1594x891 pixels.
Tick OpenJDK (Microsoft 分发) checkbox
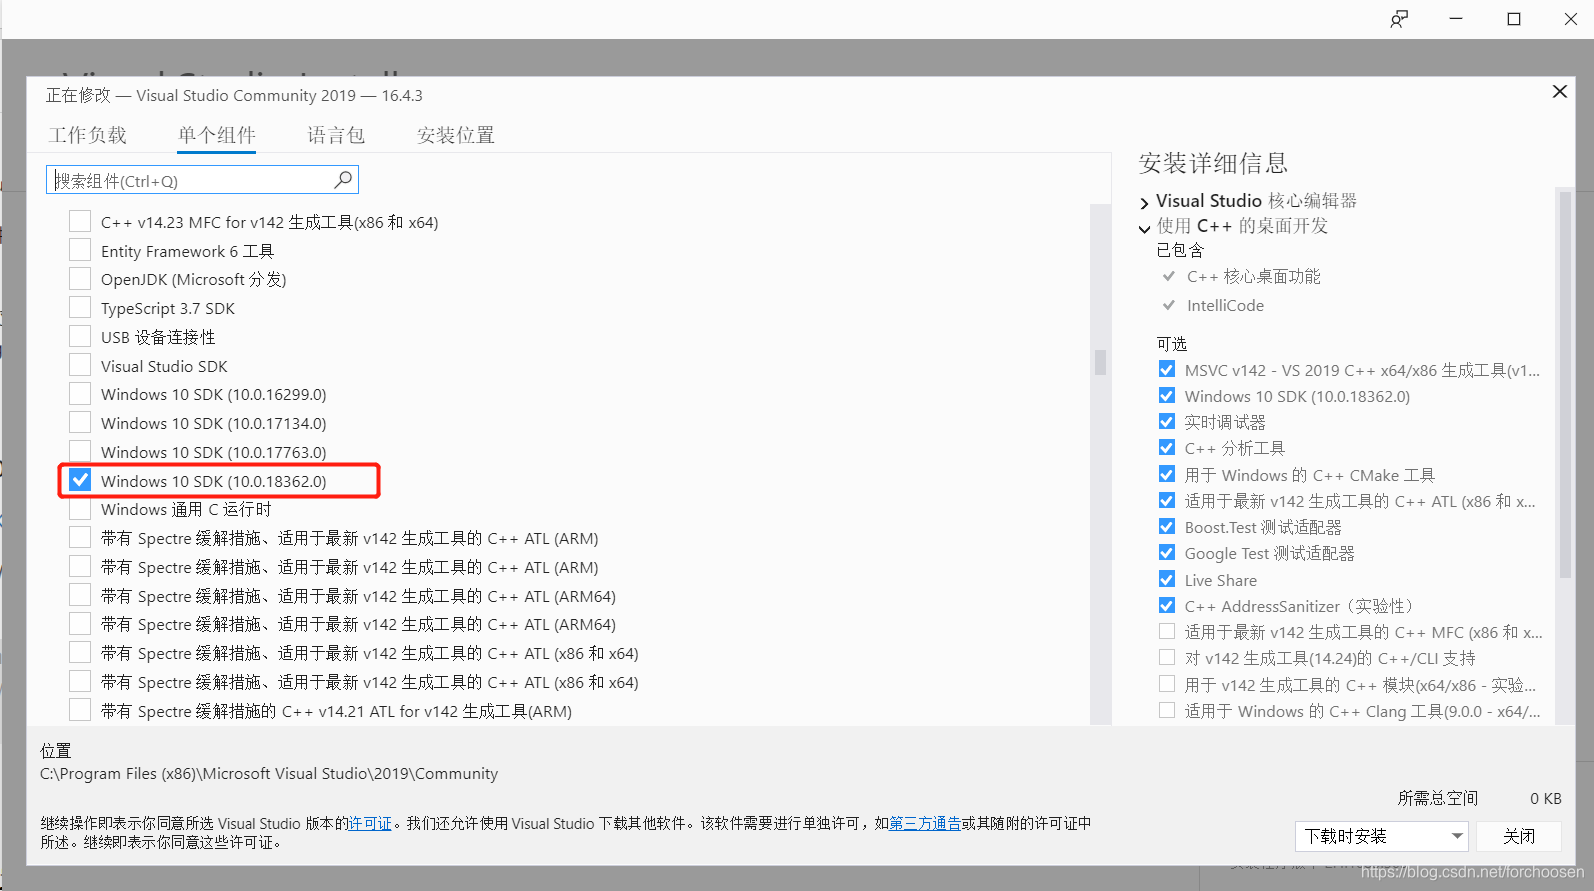(x=80, y=278)
